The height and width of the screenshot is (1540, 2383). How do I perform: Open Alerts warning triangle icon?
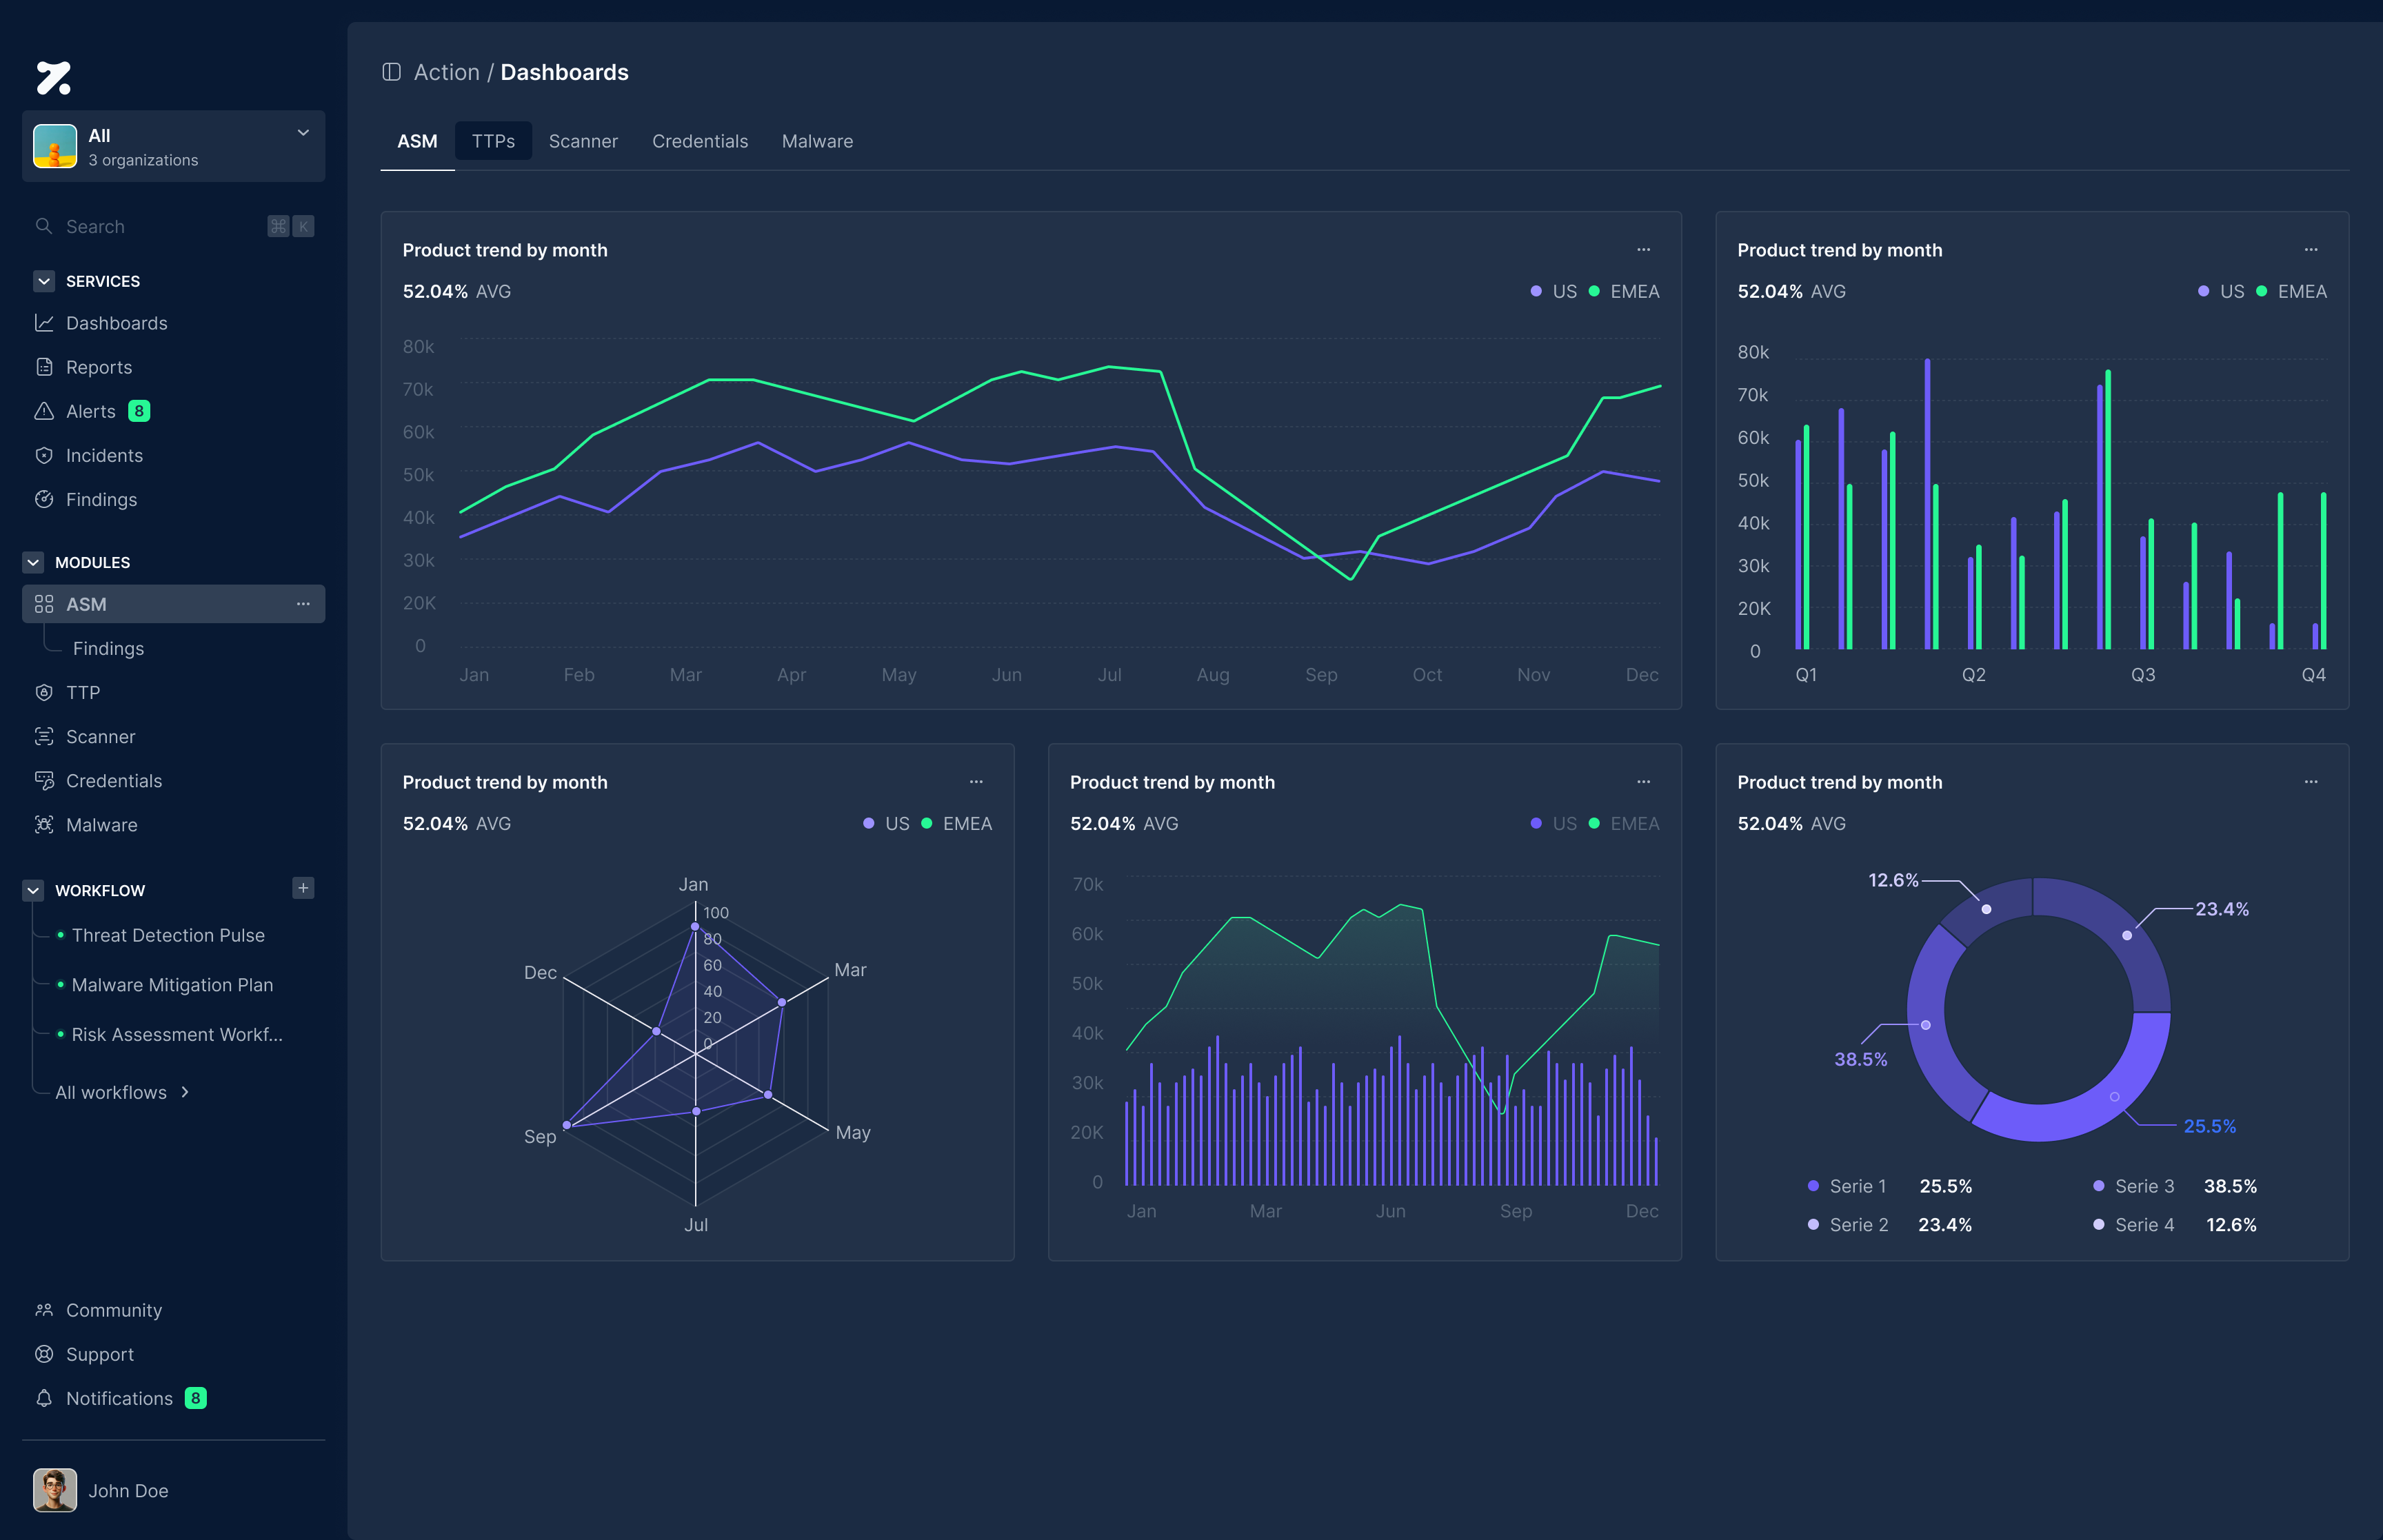click(44, 411)
